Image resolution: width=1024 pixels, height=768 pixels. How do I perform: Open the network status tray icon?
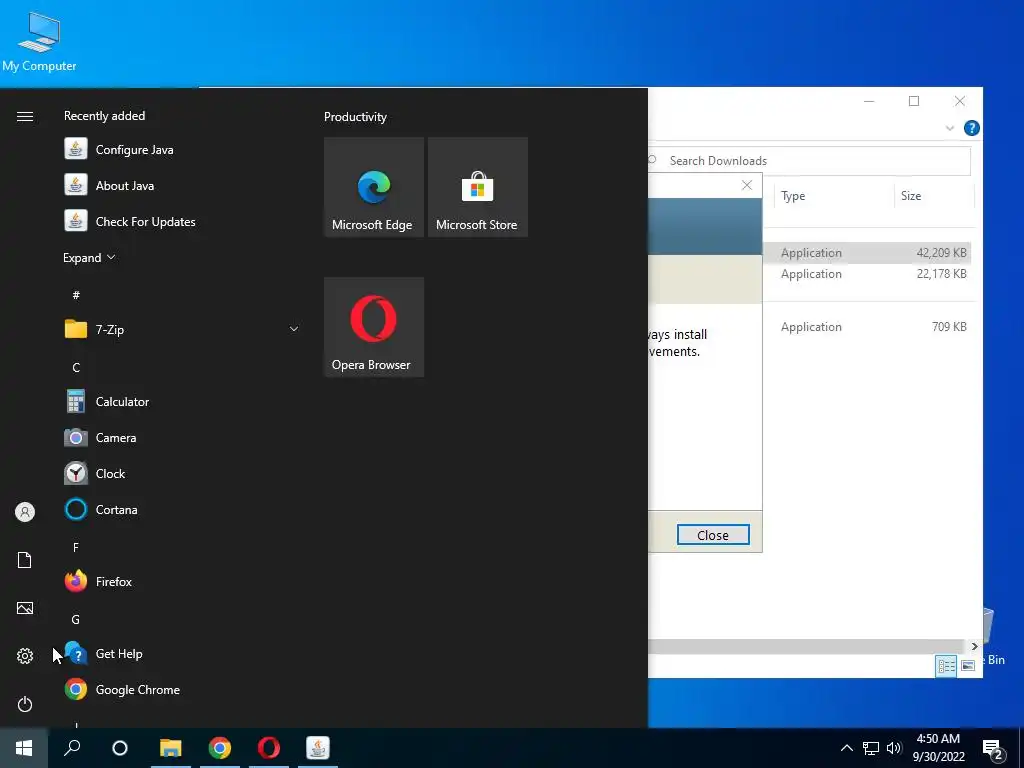(871, 748)
